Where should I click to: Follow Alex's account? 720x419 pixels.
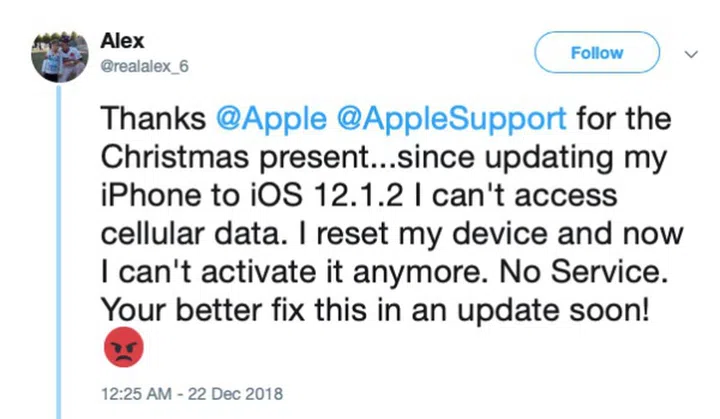point(597,53)
